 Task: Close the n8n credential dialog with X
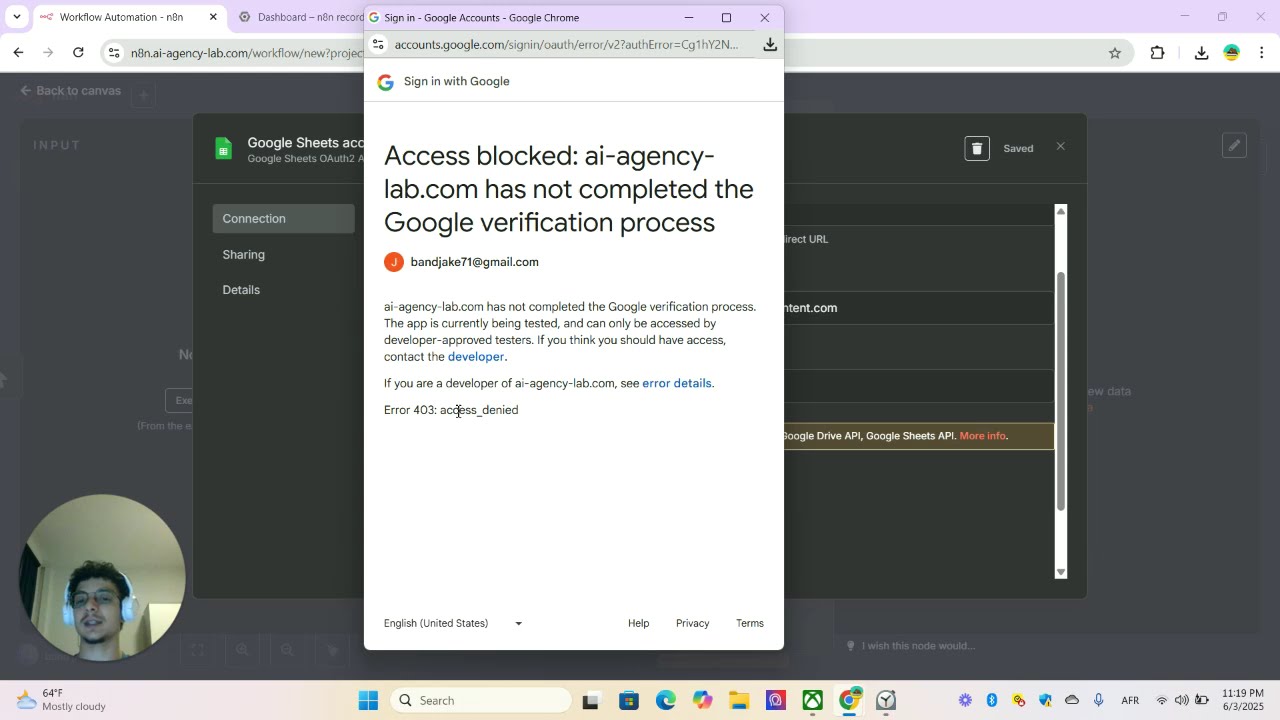(x=1061, y=147)
